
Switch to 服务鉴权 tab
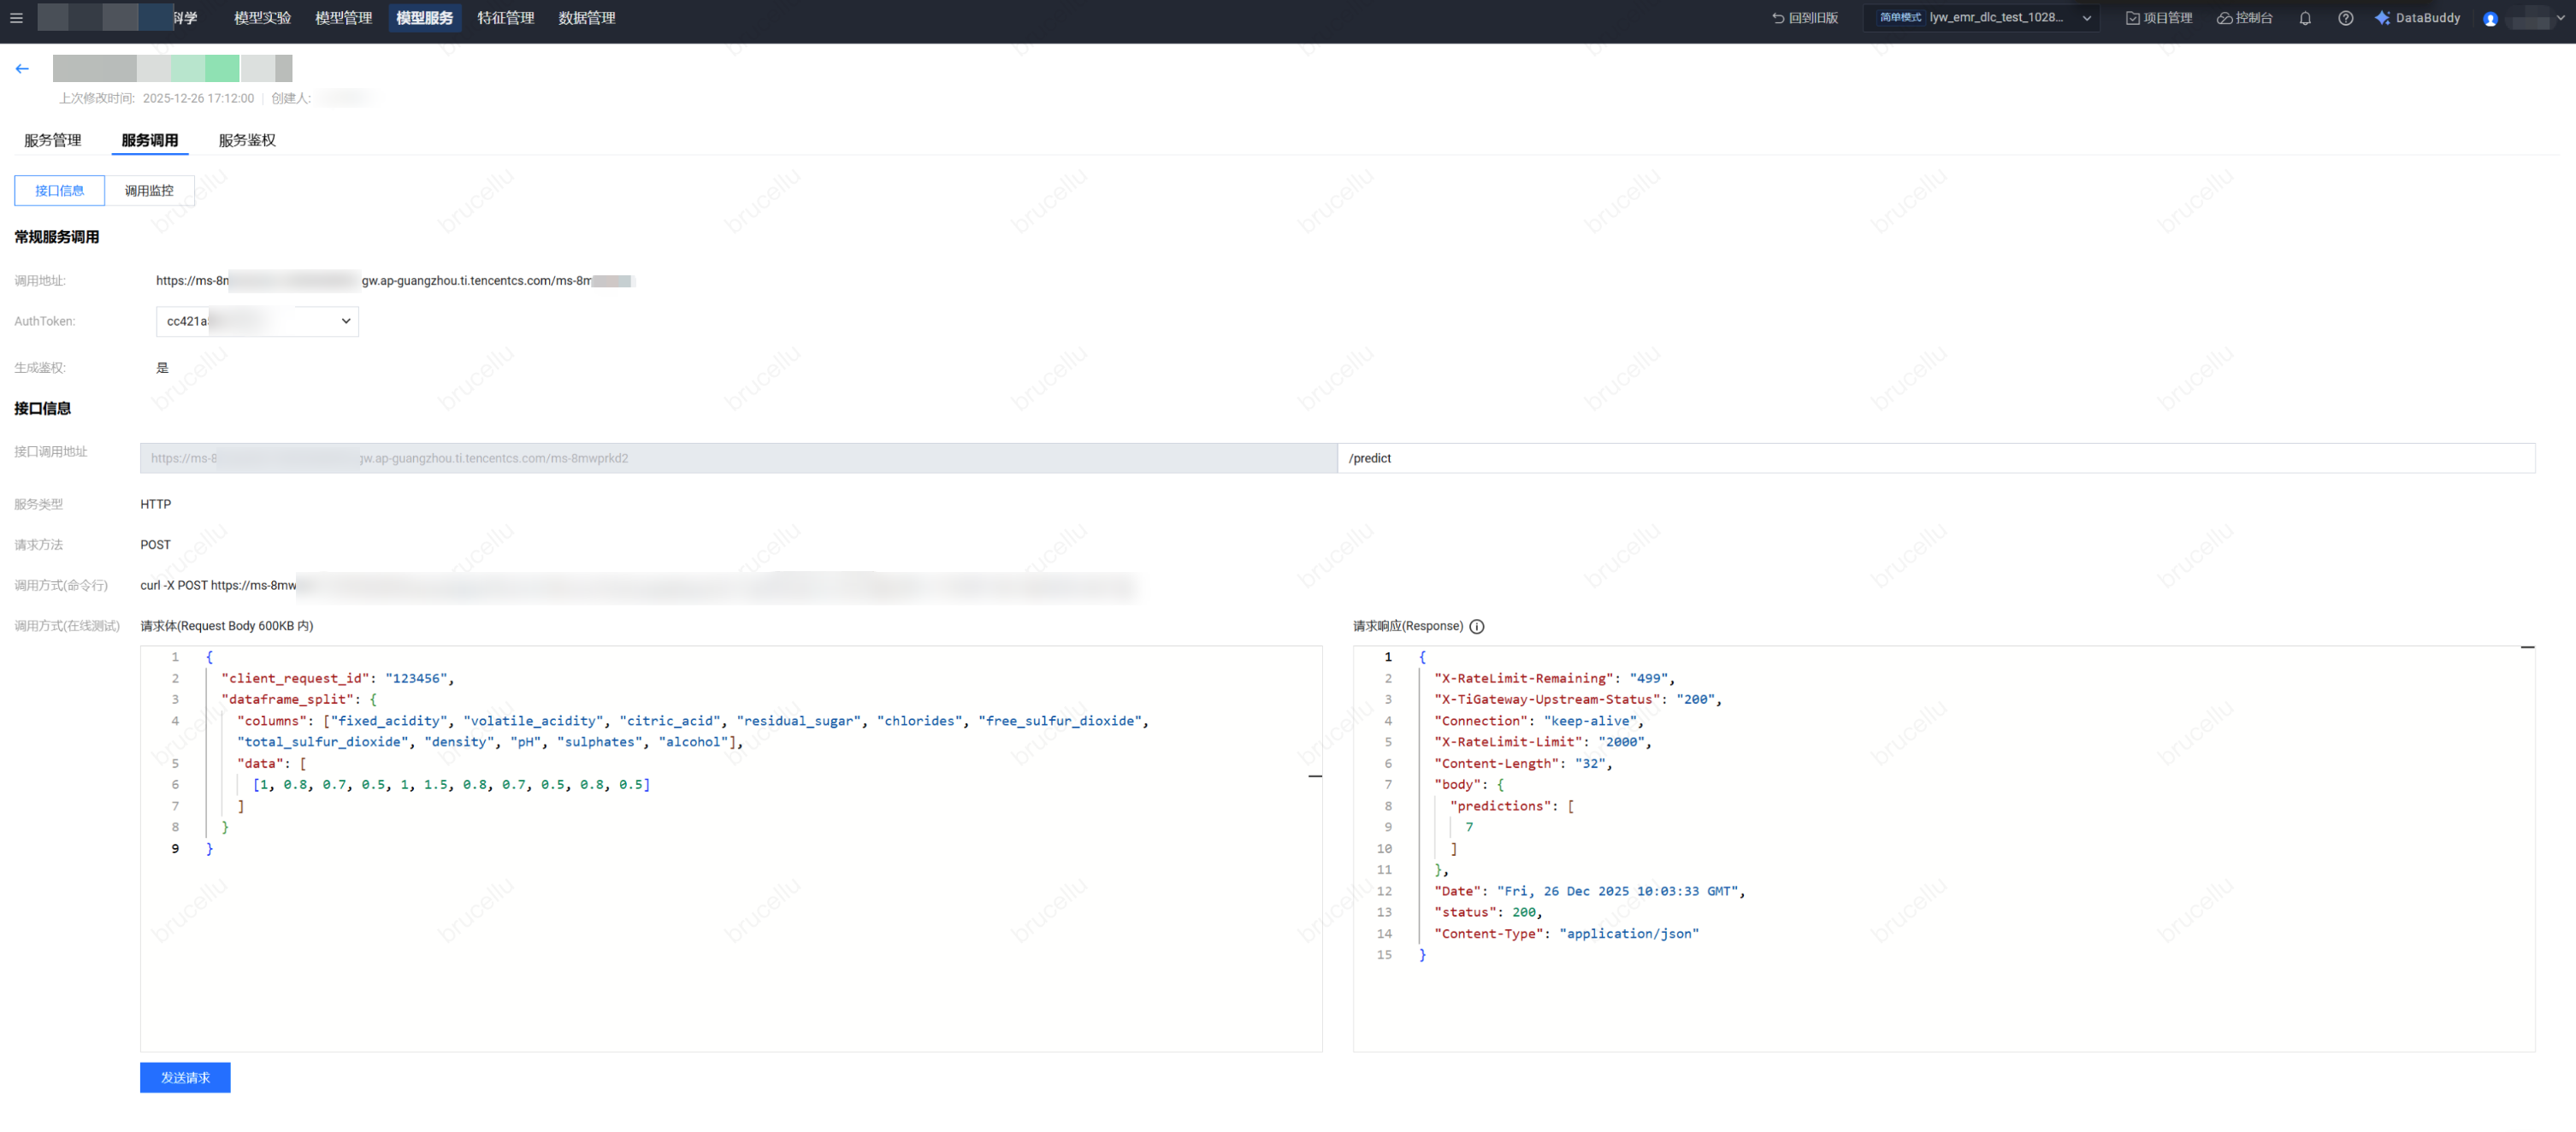247,140
